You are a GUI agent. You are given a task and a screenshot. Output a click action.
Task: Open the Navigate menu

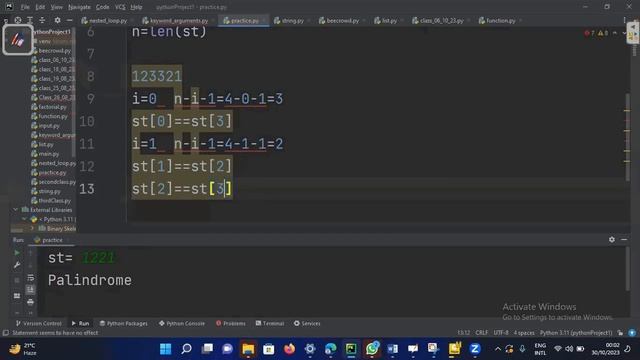coord(79,7)
